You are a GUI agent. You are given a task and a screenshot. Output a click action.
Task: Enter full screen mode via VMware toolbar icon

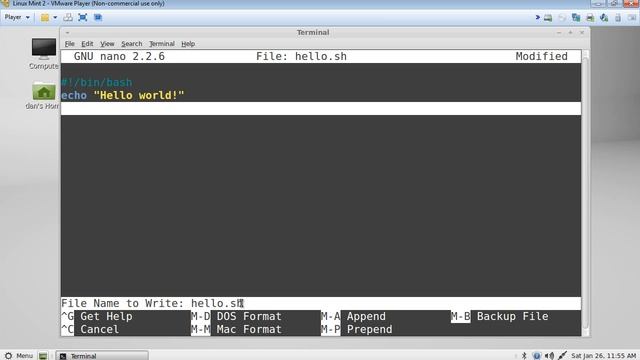[x=83, y=18]
